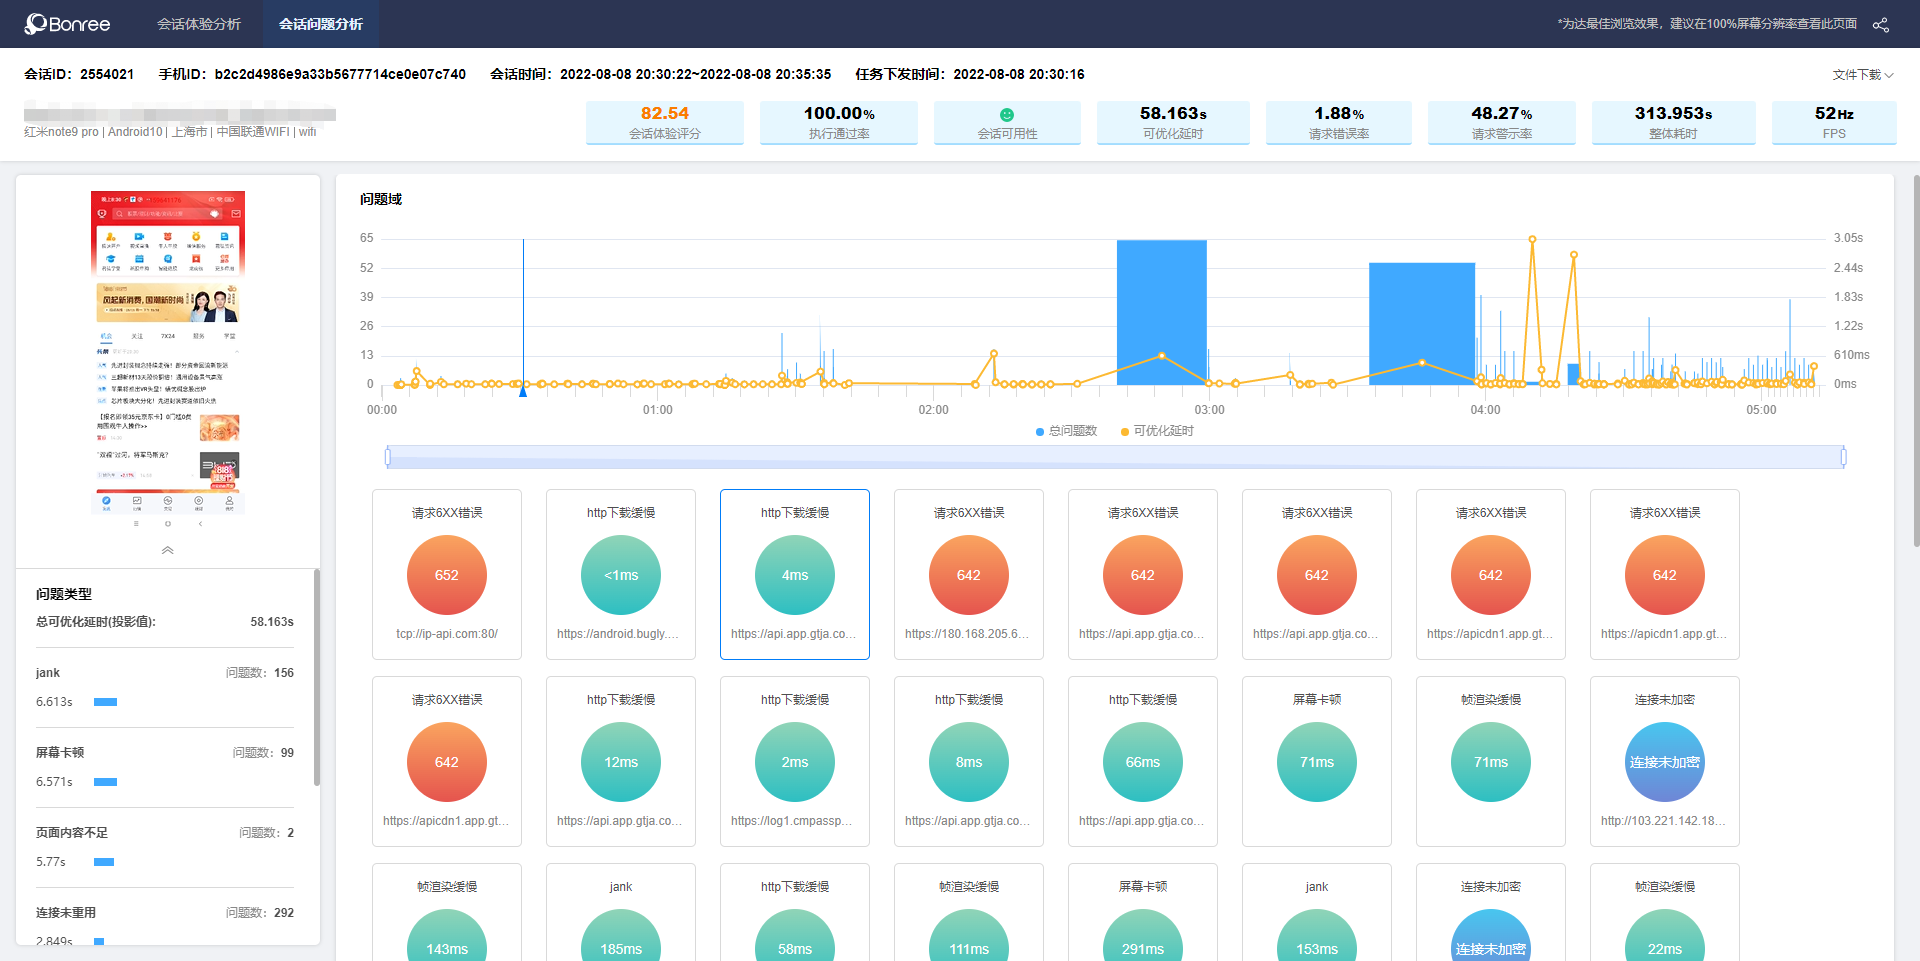This screenshot has width=1920, height=961.
Task: Collapse the phone screenshot panel chevron
Action: (x=168, y=550)
